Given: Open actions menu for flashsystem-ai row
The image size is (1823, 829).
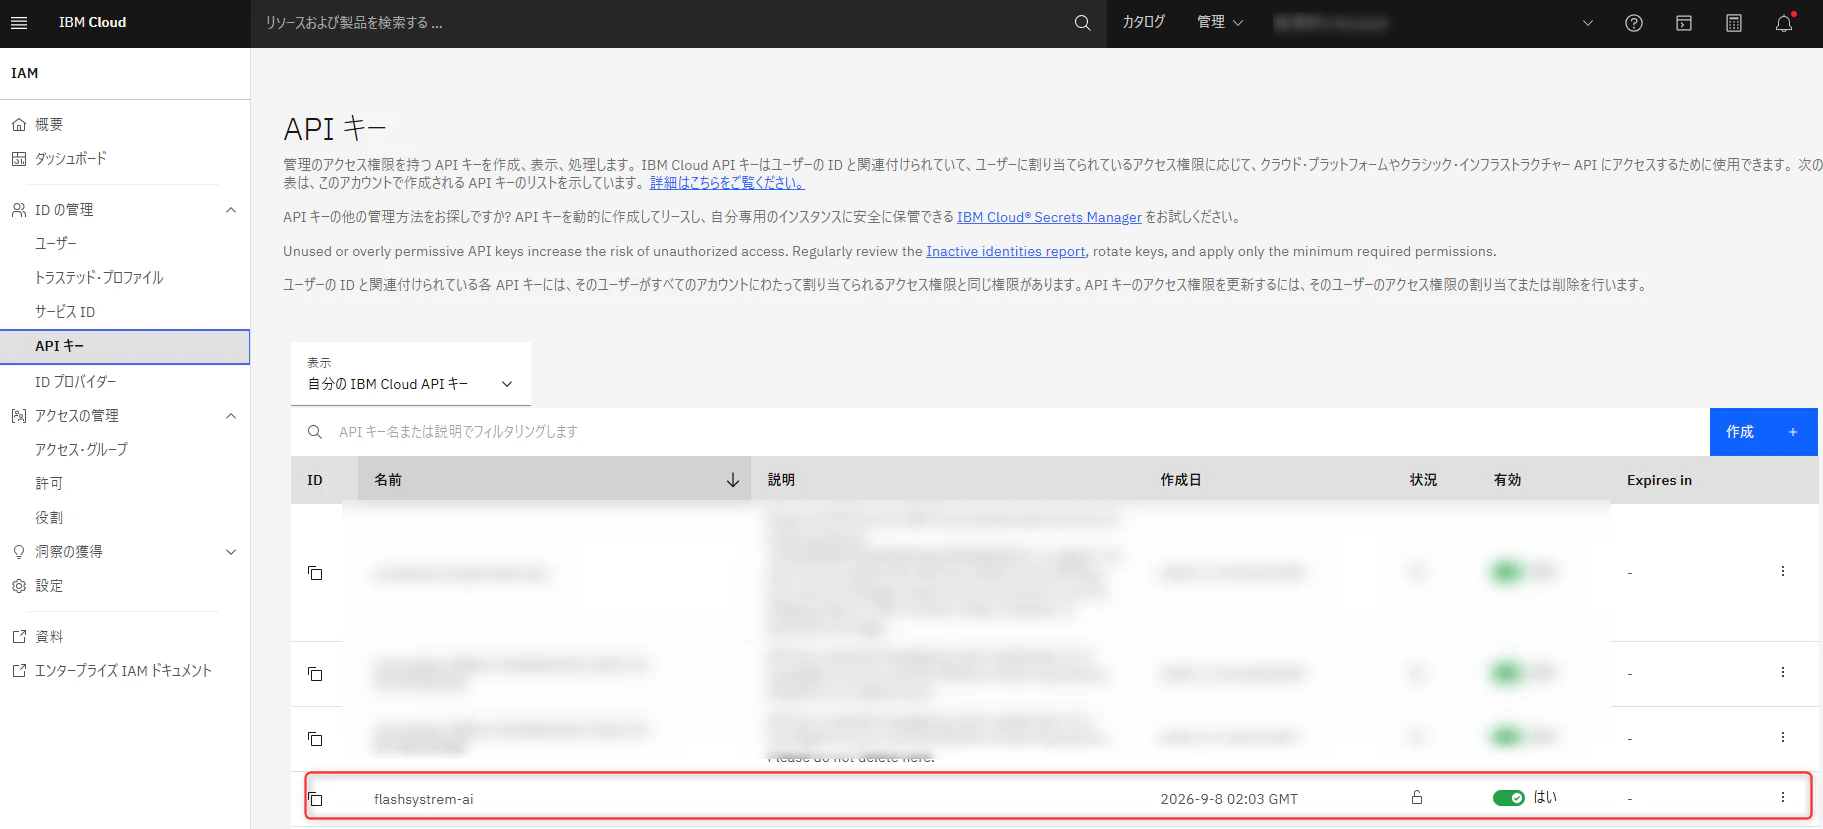Looking at the screenshot, I should (1782, 797).
